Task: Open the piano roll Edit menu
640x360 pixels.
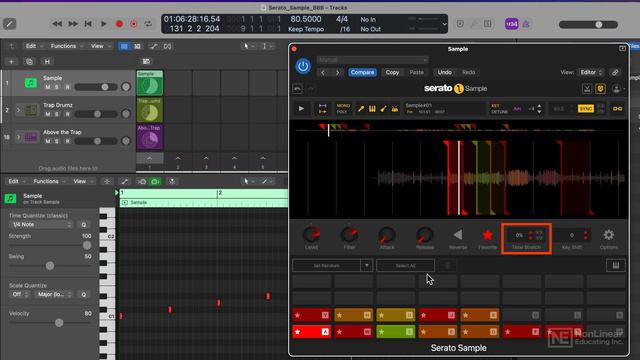Action: [x=16, y=181]
